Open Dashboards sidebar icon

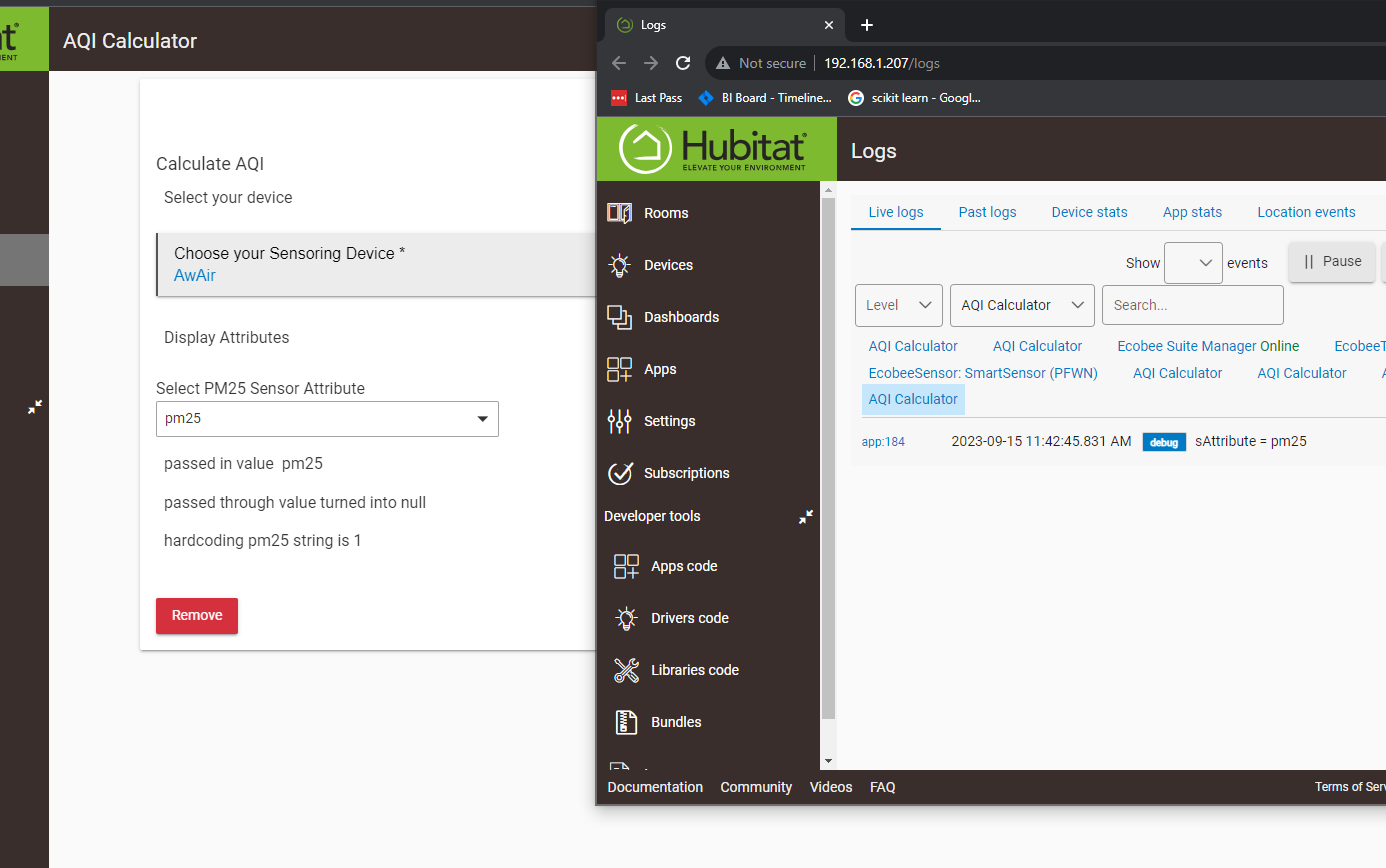(x=620, y=317)
